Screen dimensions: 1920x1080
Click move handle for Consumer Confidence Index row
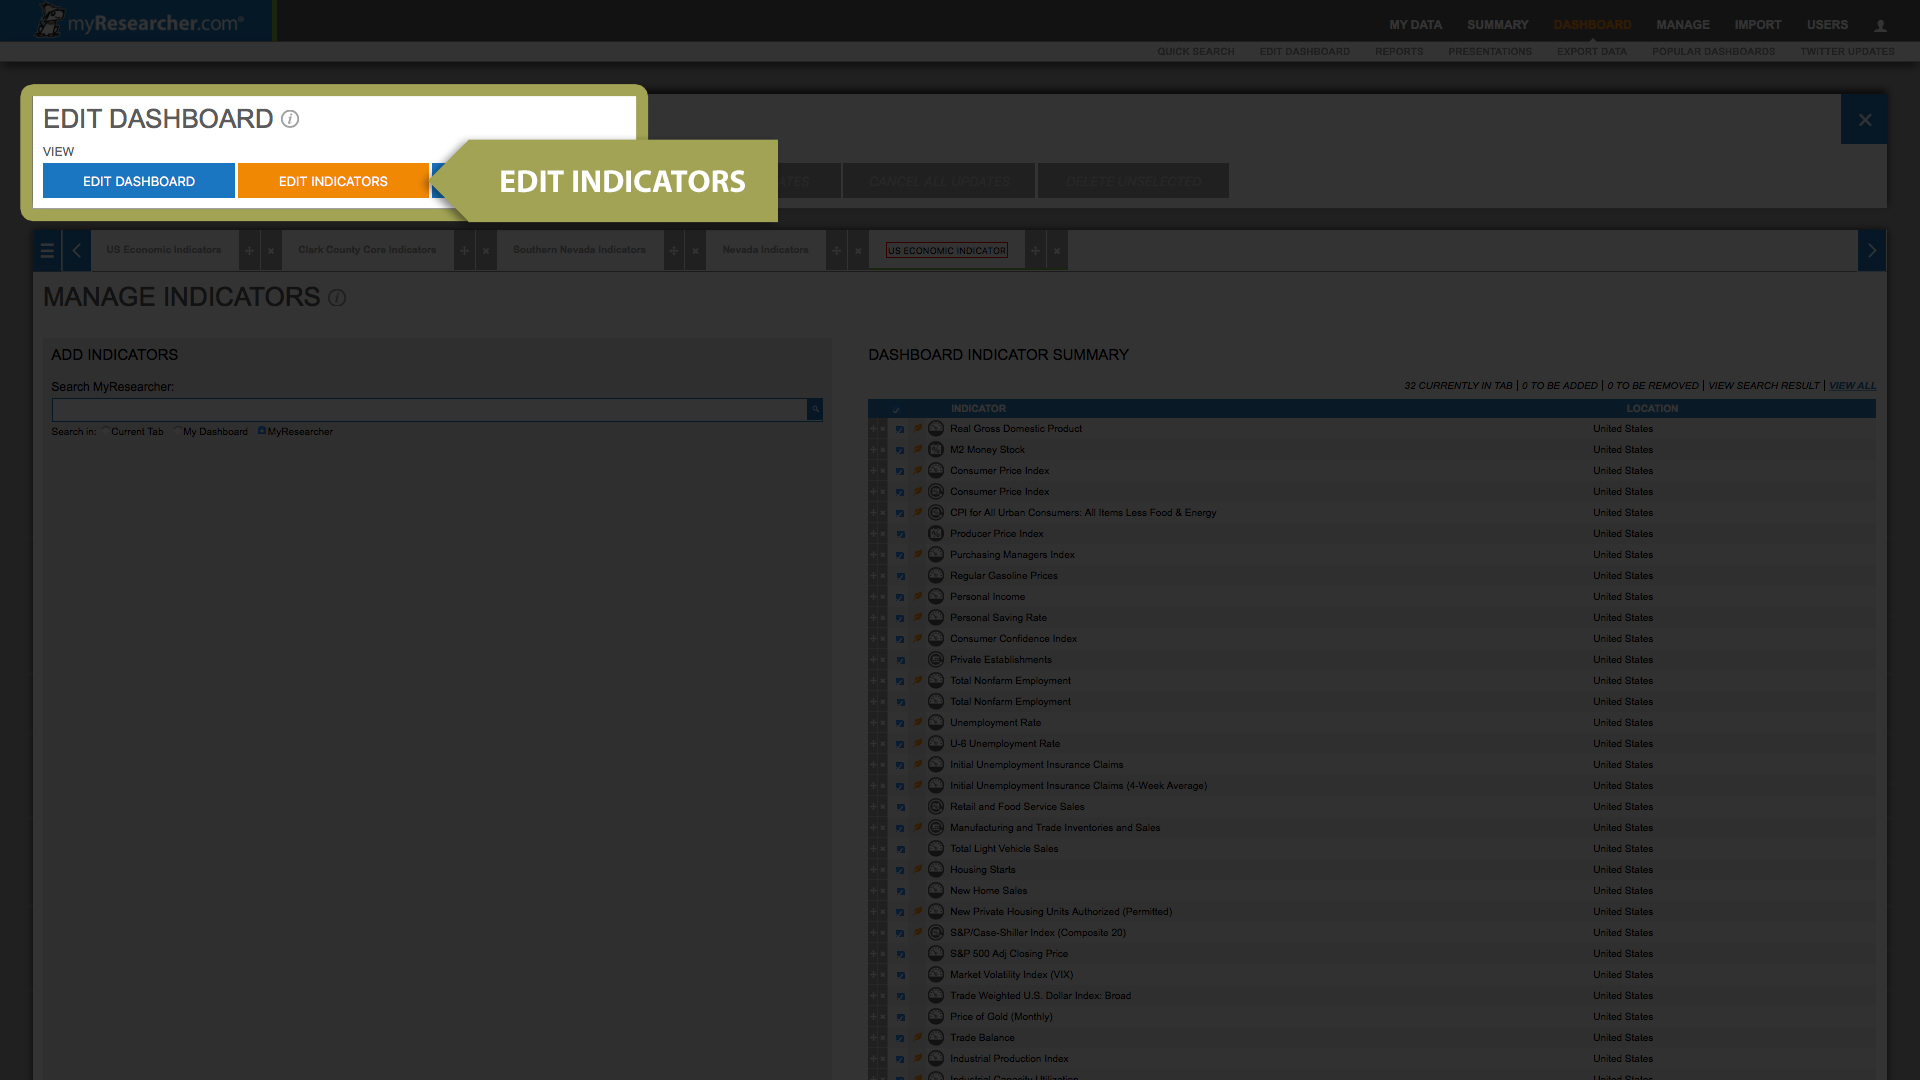point(873,639)
